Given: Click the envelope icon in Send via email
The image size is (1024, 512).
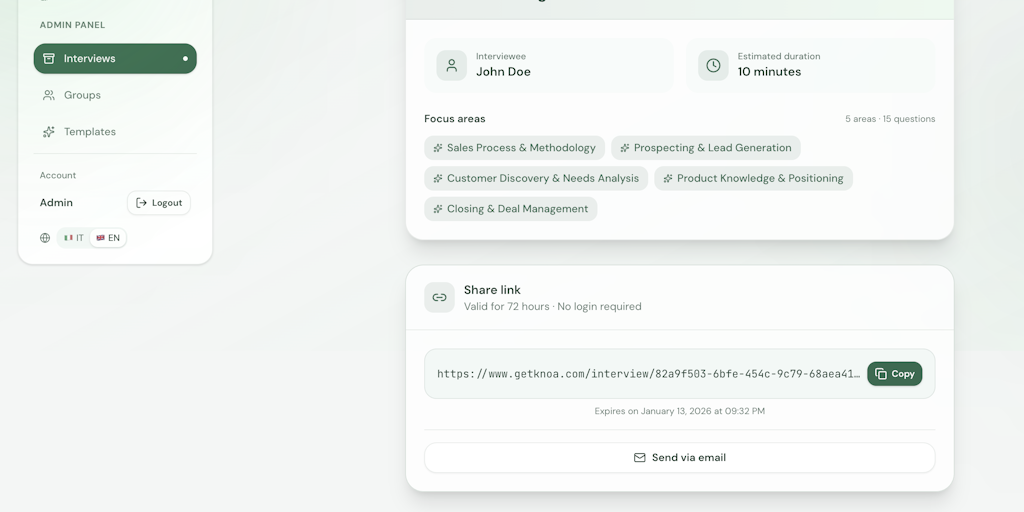Looking at the screenshot, I should 640,458.
